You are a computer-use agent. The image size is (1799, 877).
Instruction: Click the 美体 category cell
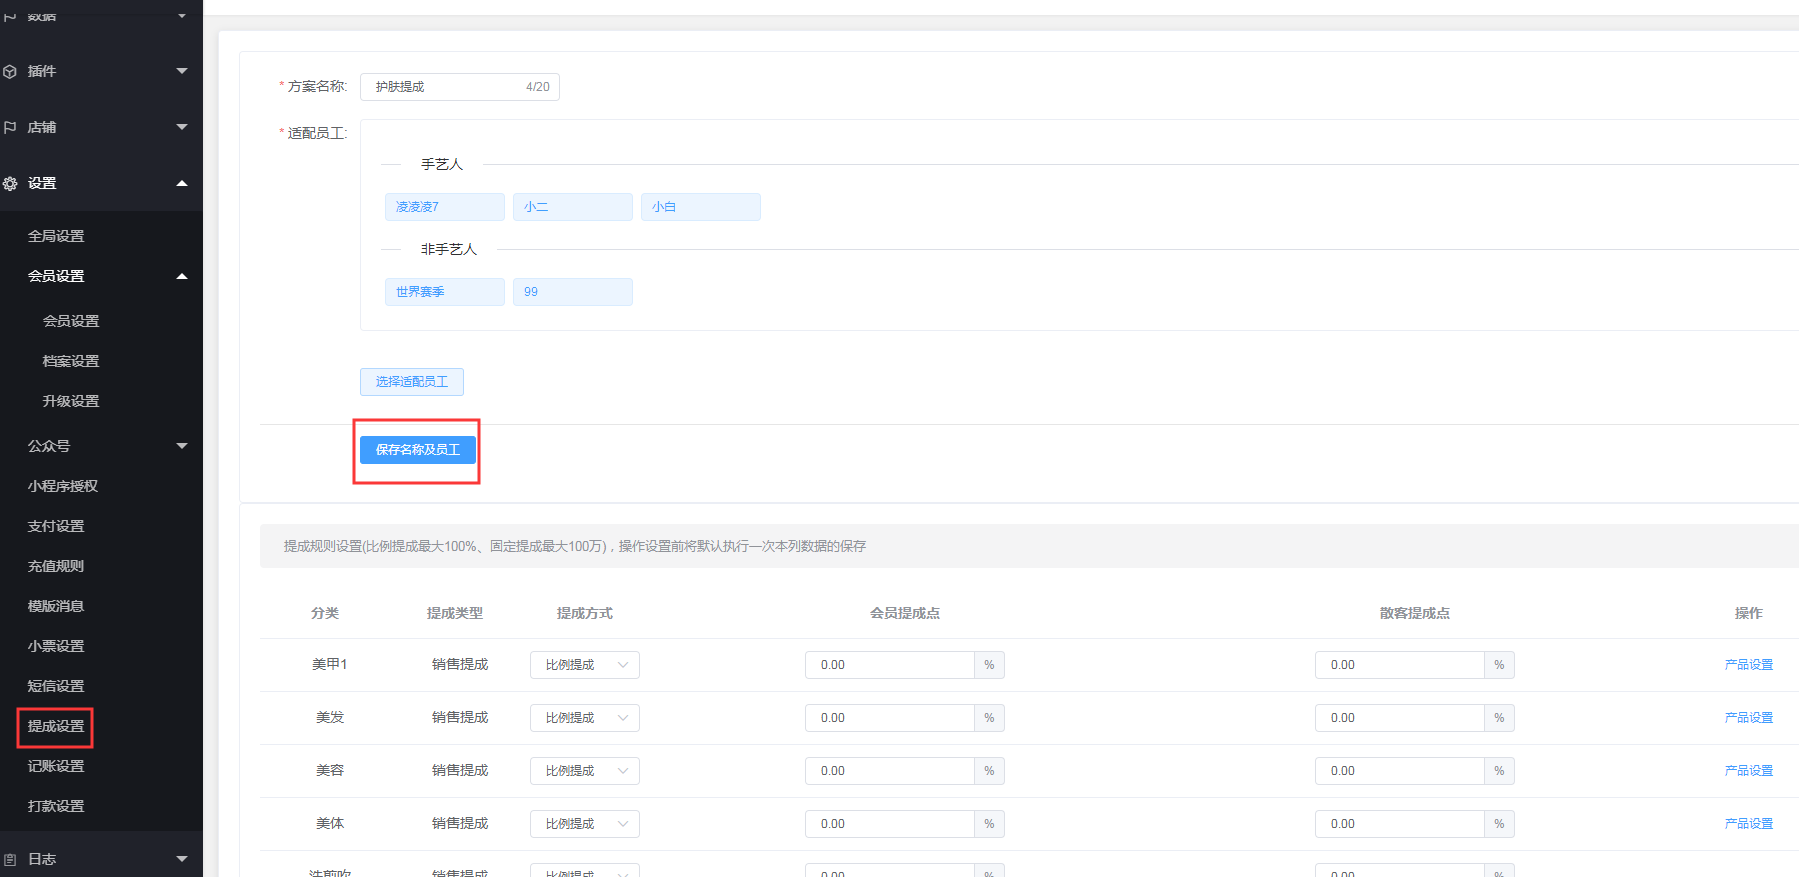coord(329,824)
